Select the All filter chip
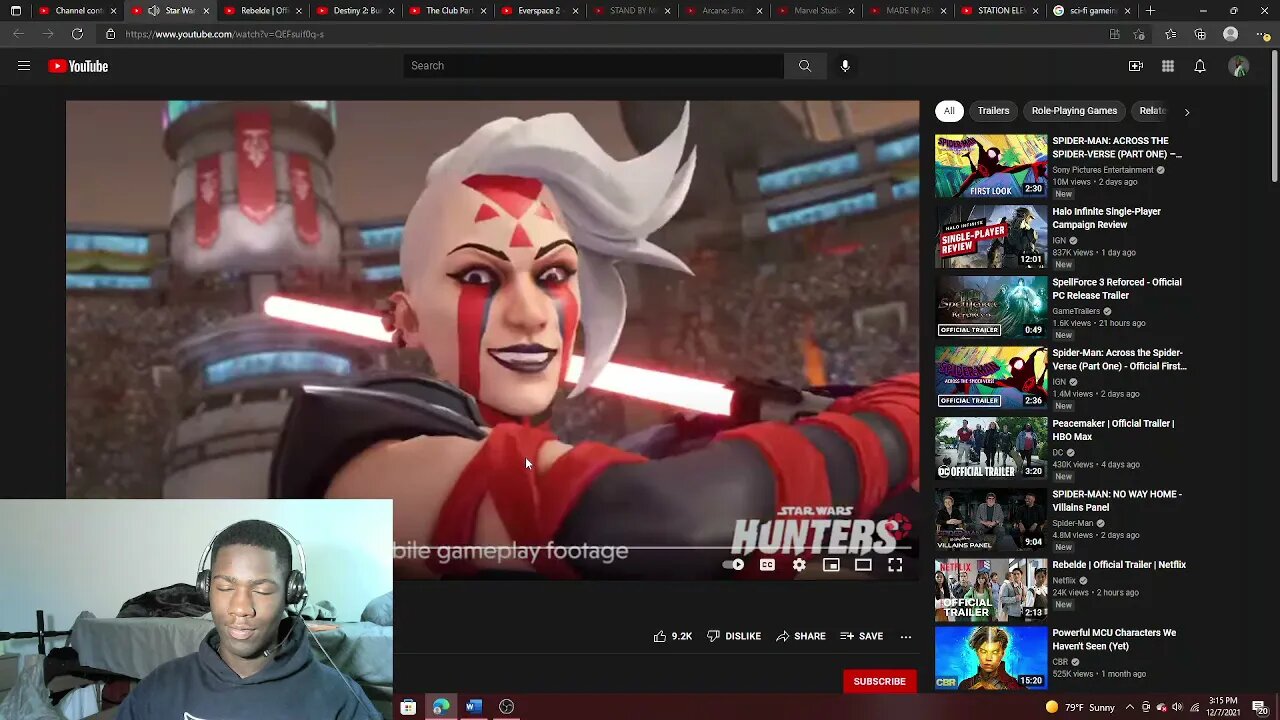1280x720 pixels. point(949,111)
